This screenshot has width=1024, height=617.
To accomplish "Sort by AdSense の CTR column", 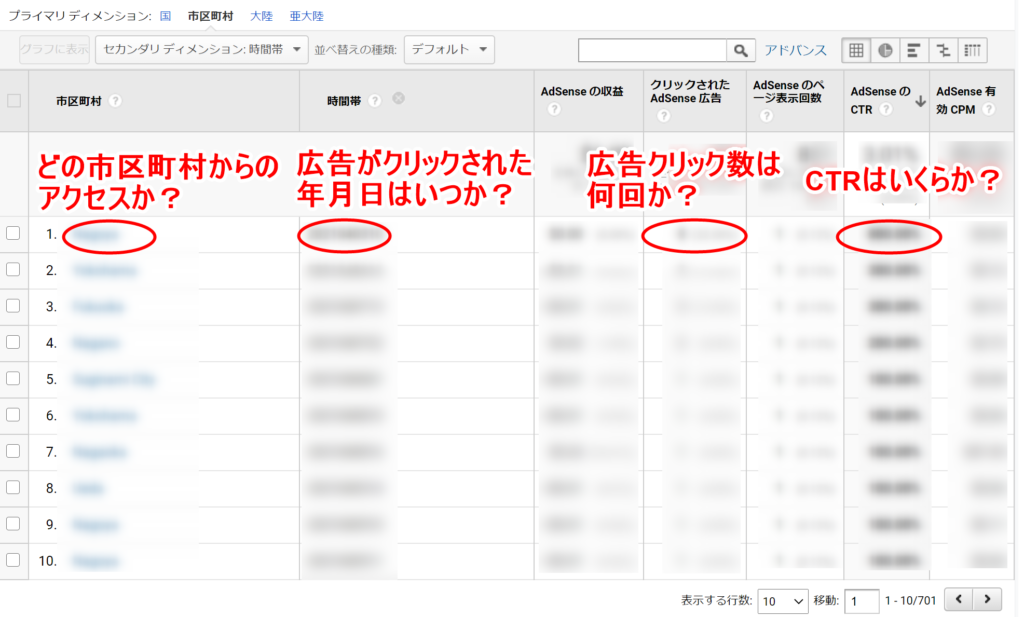I will pos(880,99).
